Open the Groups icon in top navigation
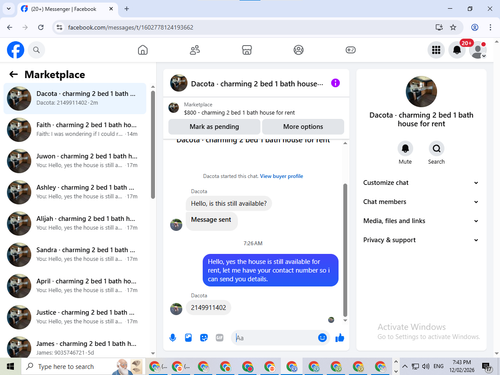Screen dimensions: 500x375 [298, 50]
